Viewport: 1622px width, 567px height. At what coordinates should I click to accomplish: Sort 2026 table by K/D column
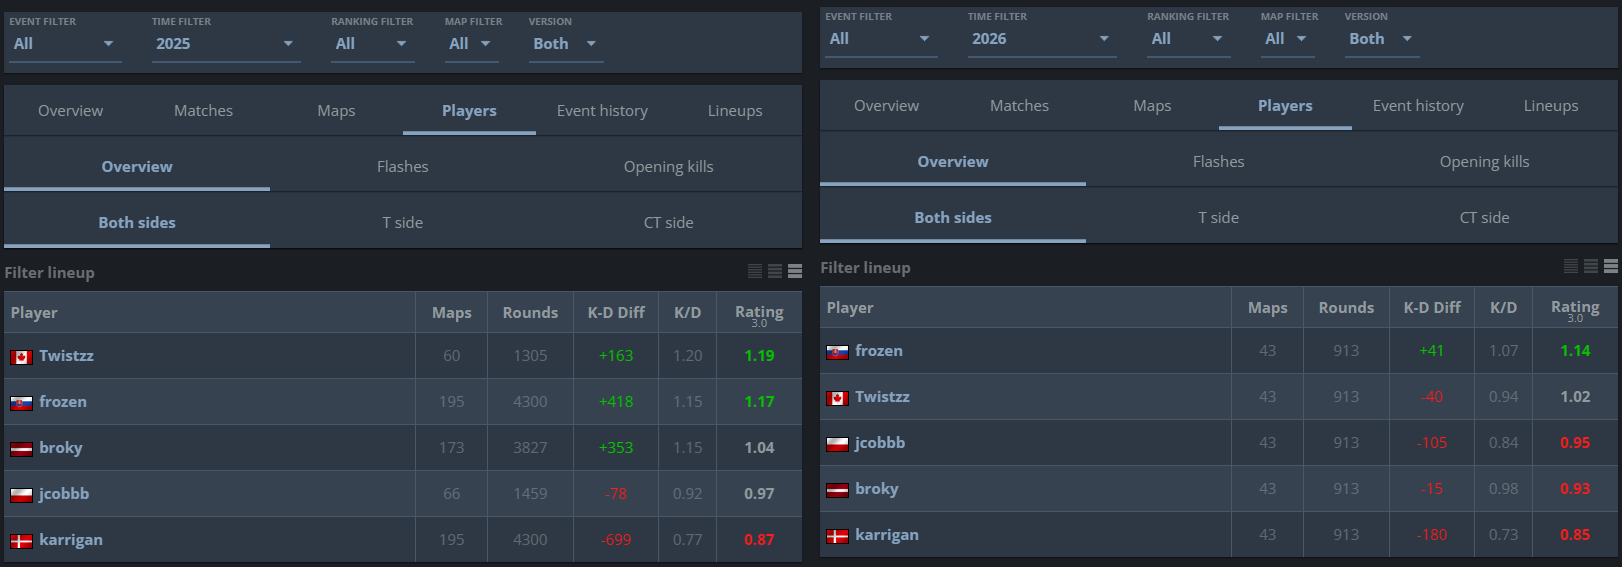coord(1503,308)
